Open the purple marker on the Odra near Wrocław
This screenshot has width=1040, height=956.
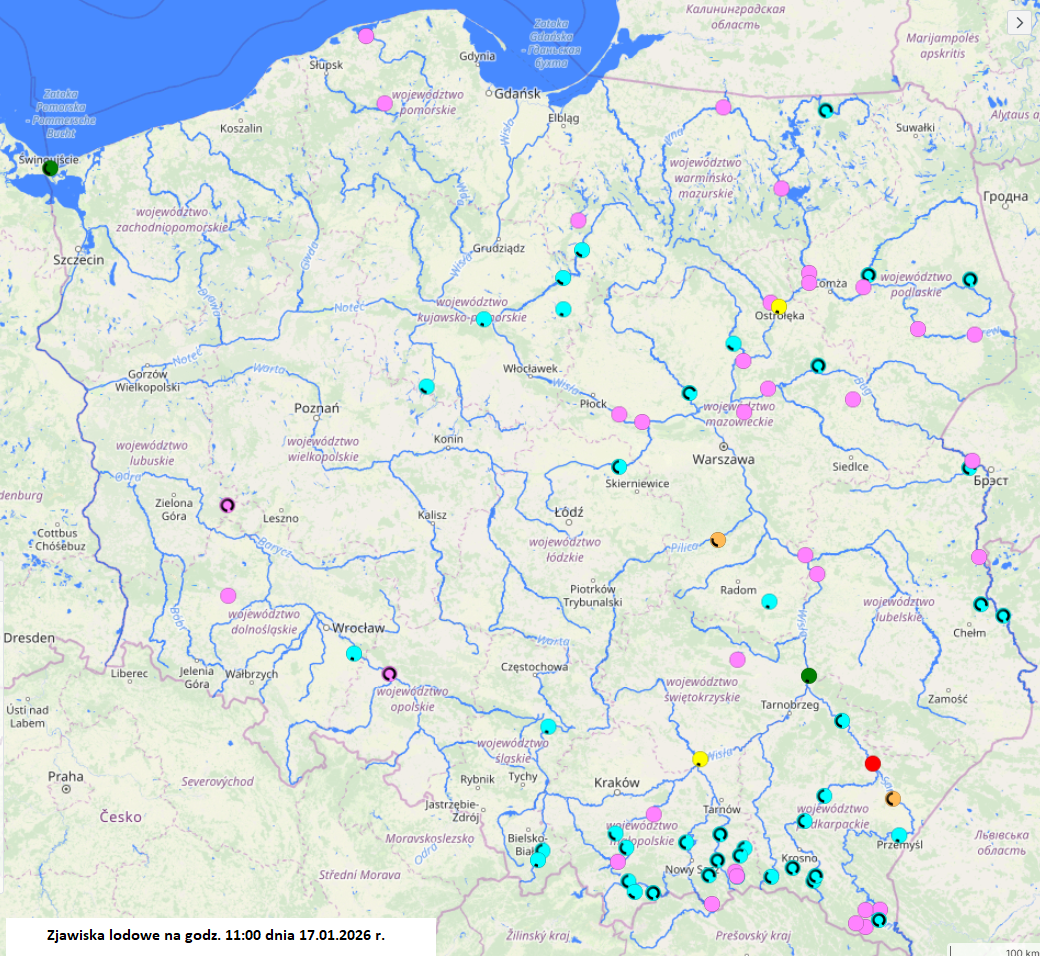point(390,672)
